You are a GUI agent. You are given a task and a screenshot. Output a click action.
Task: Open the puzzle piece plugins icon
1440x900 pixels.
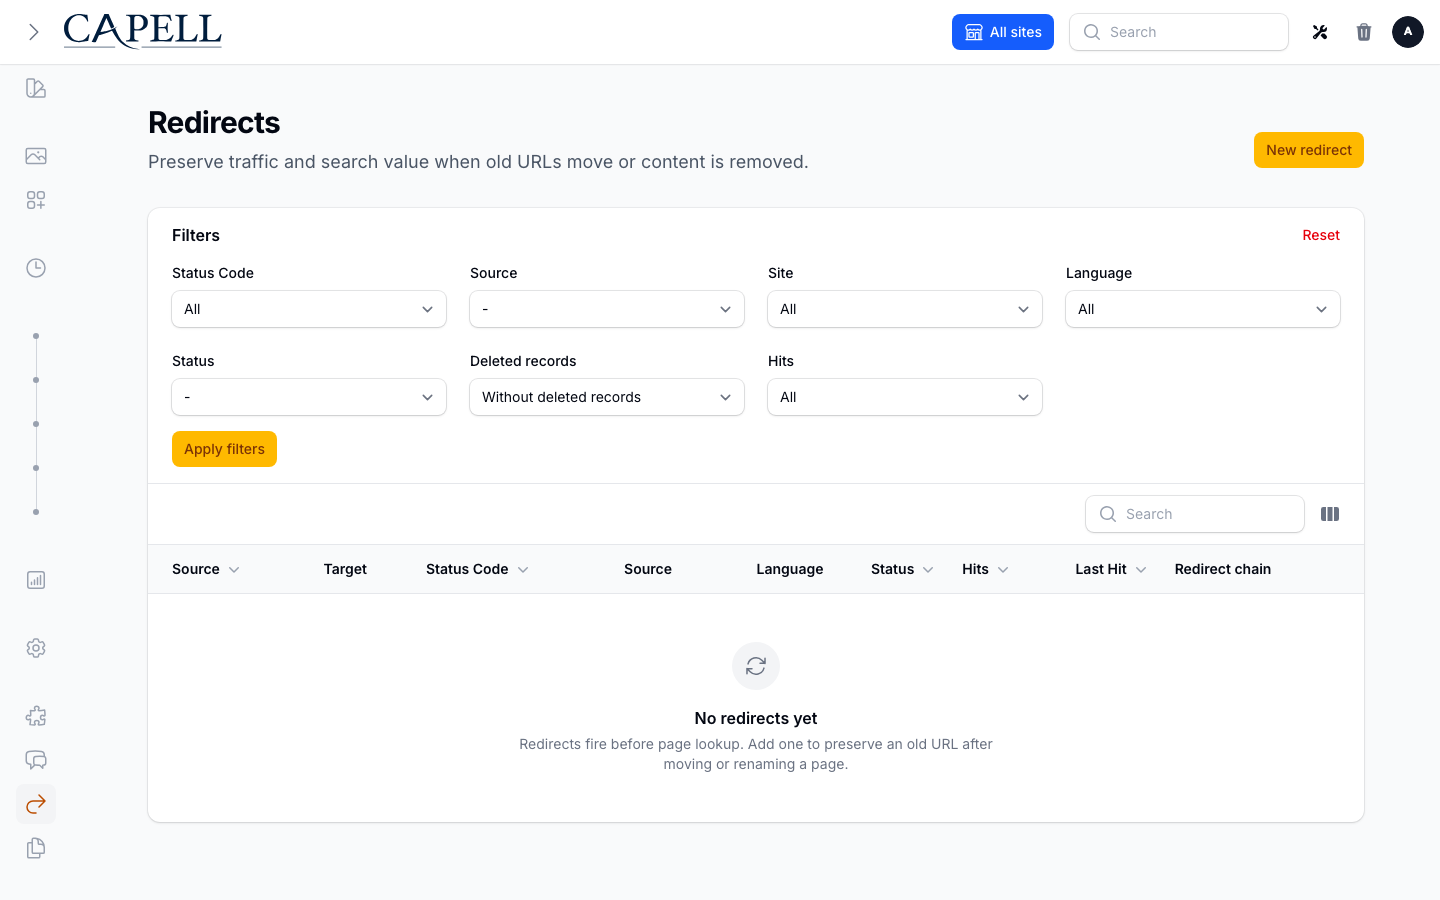tap(36, 716)
